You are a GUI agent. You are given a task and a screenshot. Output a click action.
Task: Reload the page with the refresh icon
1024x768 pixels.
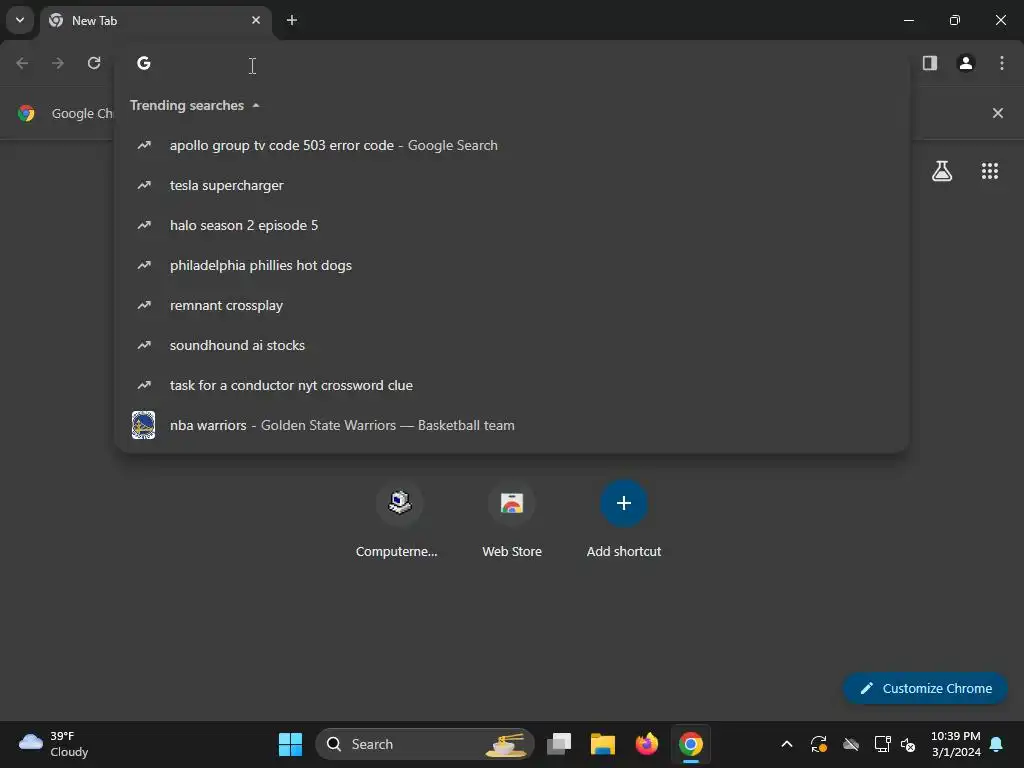(94, 63)
